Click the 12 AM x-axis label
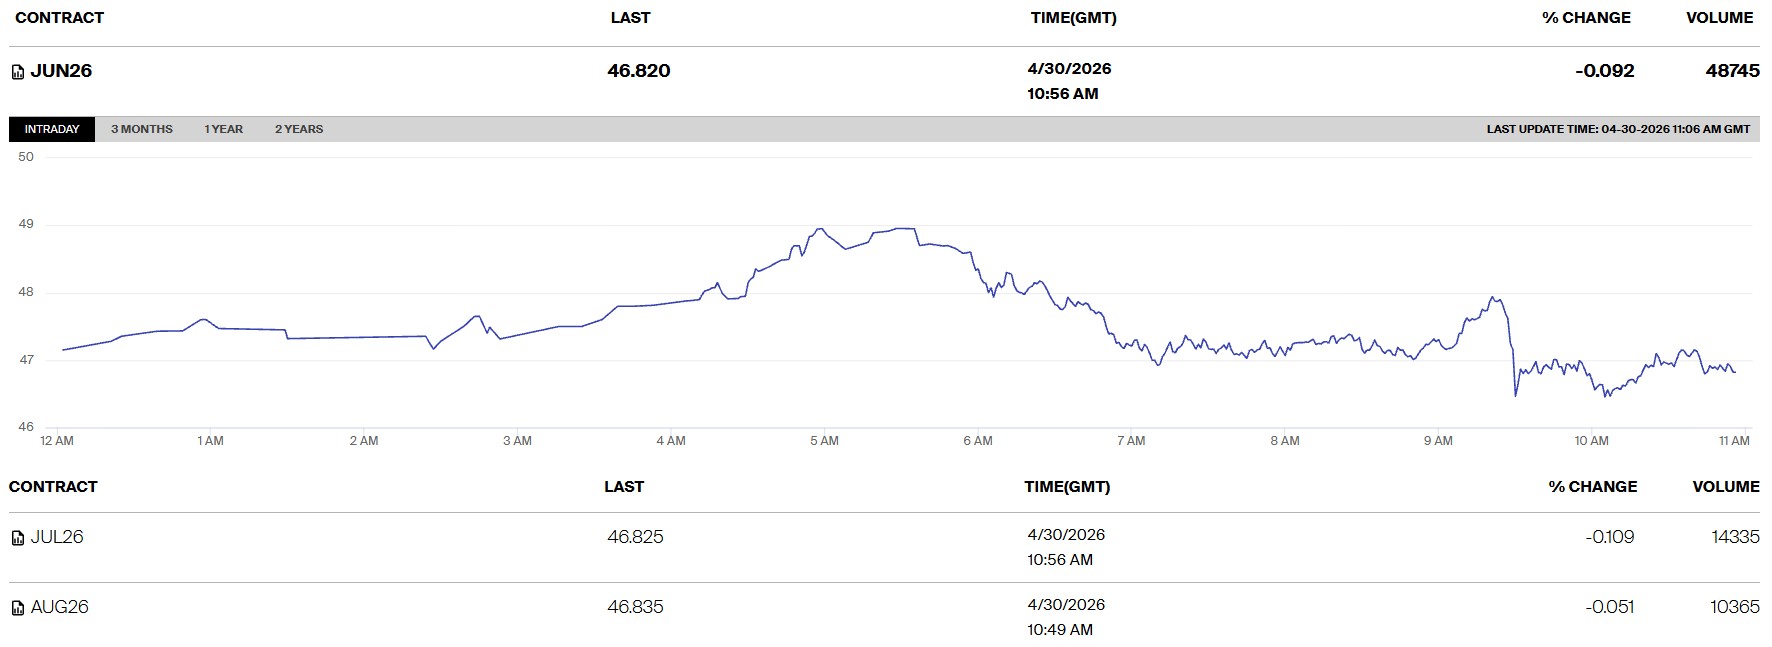The width and height of the screenshot is (1772, 647). (x=57, y=441)
